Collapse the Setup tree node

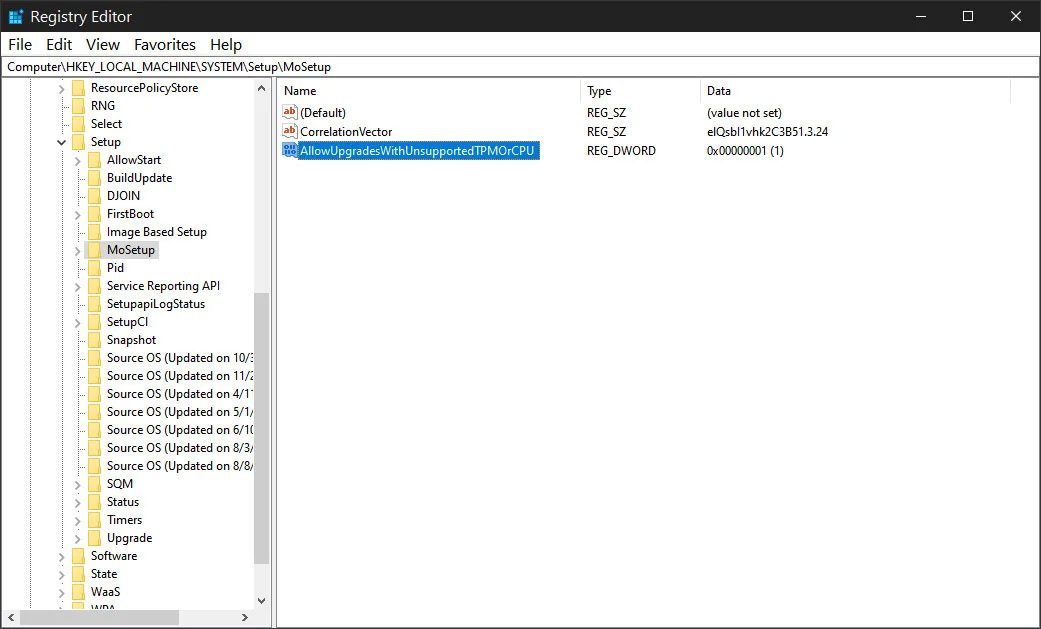62,142
